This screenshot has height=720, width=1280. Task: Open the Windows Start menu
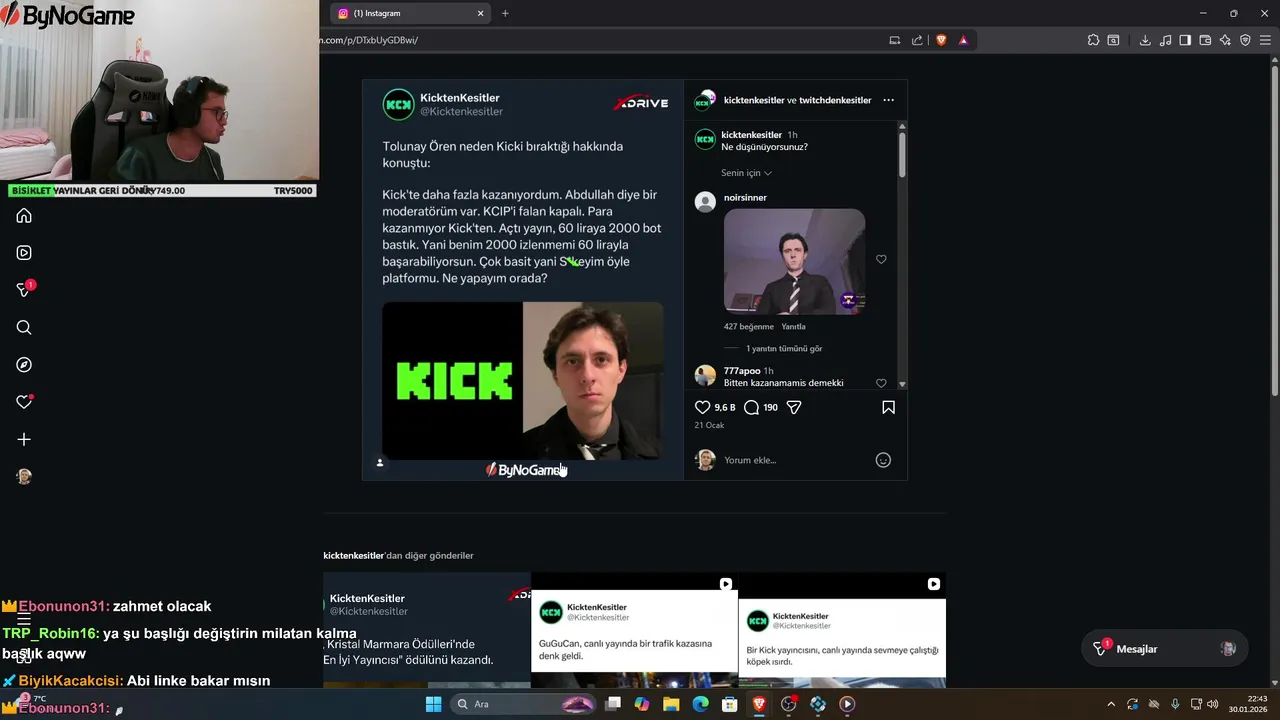click(433, 704)
